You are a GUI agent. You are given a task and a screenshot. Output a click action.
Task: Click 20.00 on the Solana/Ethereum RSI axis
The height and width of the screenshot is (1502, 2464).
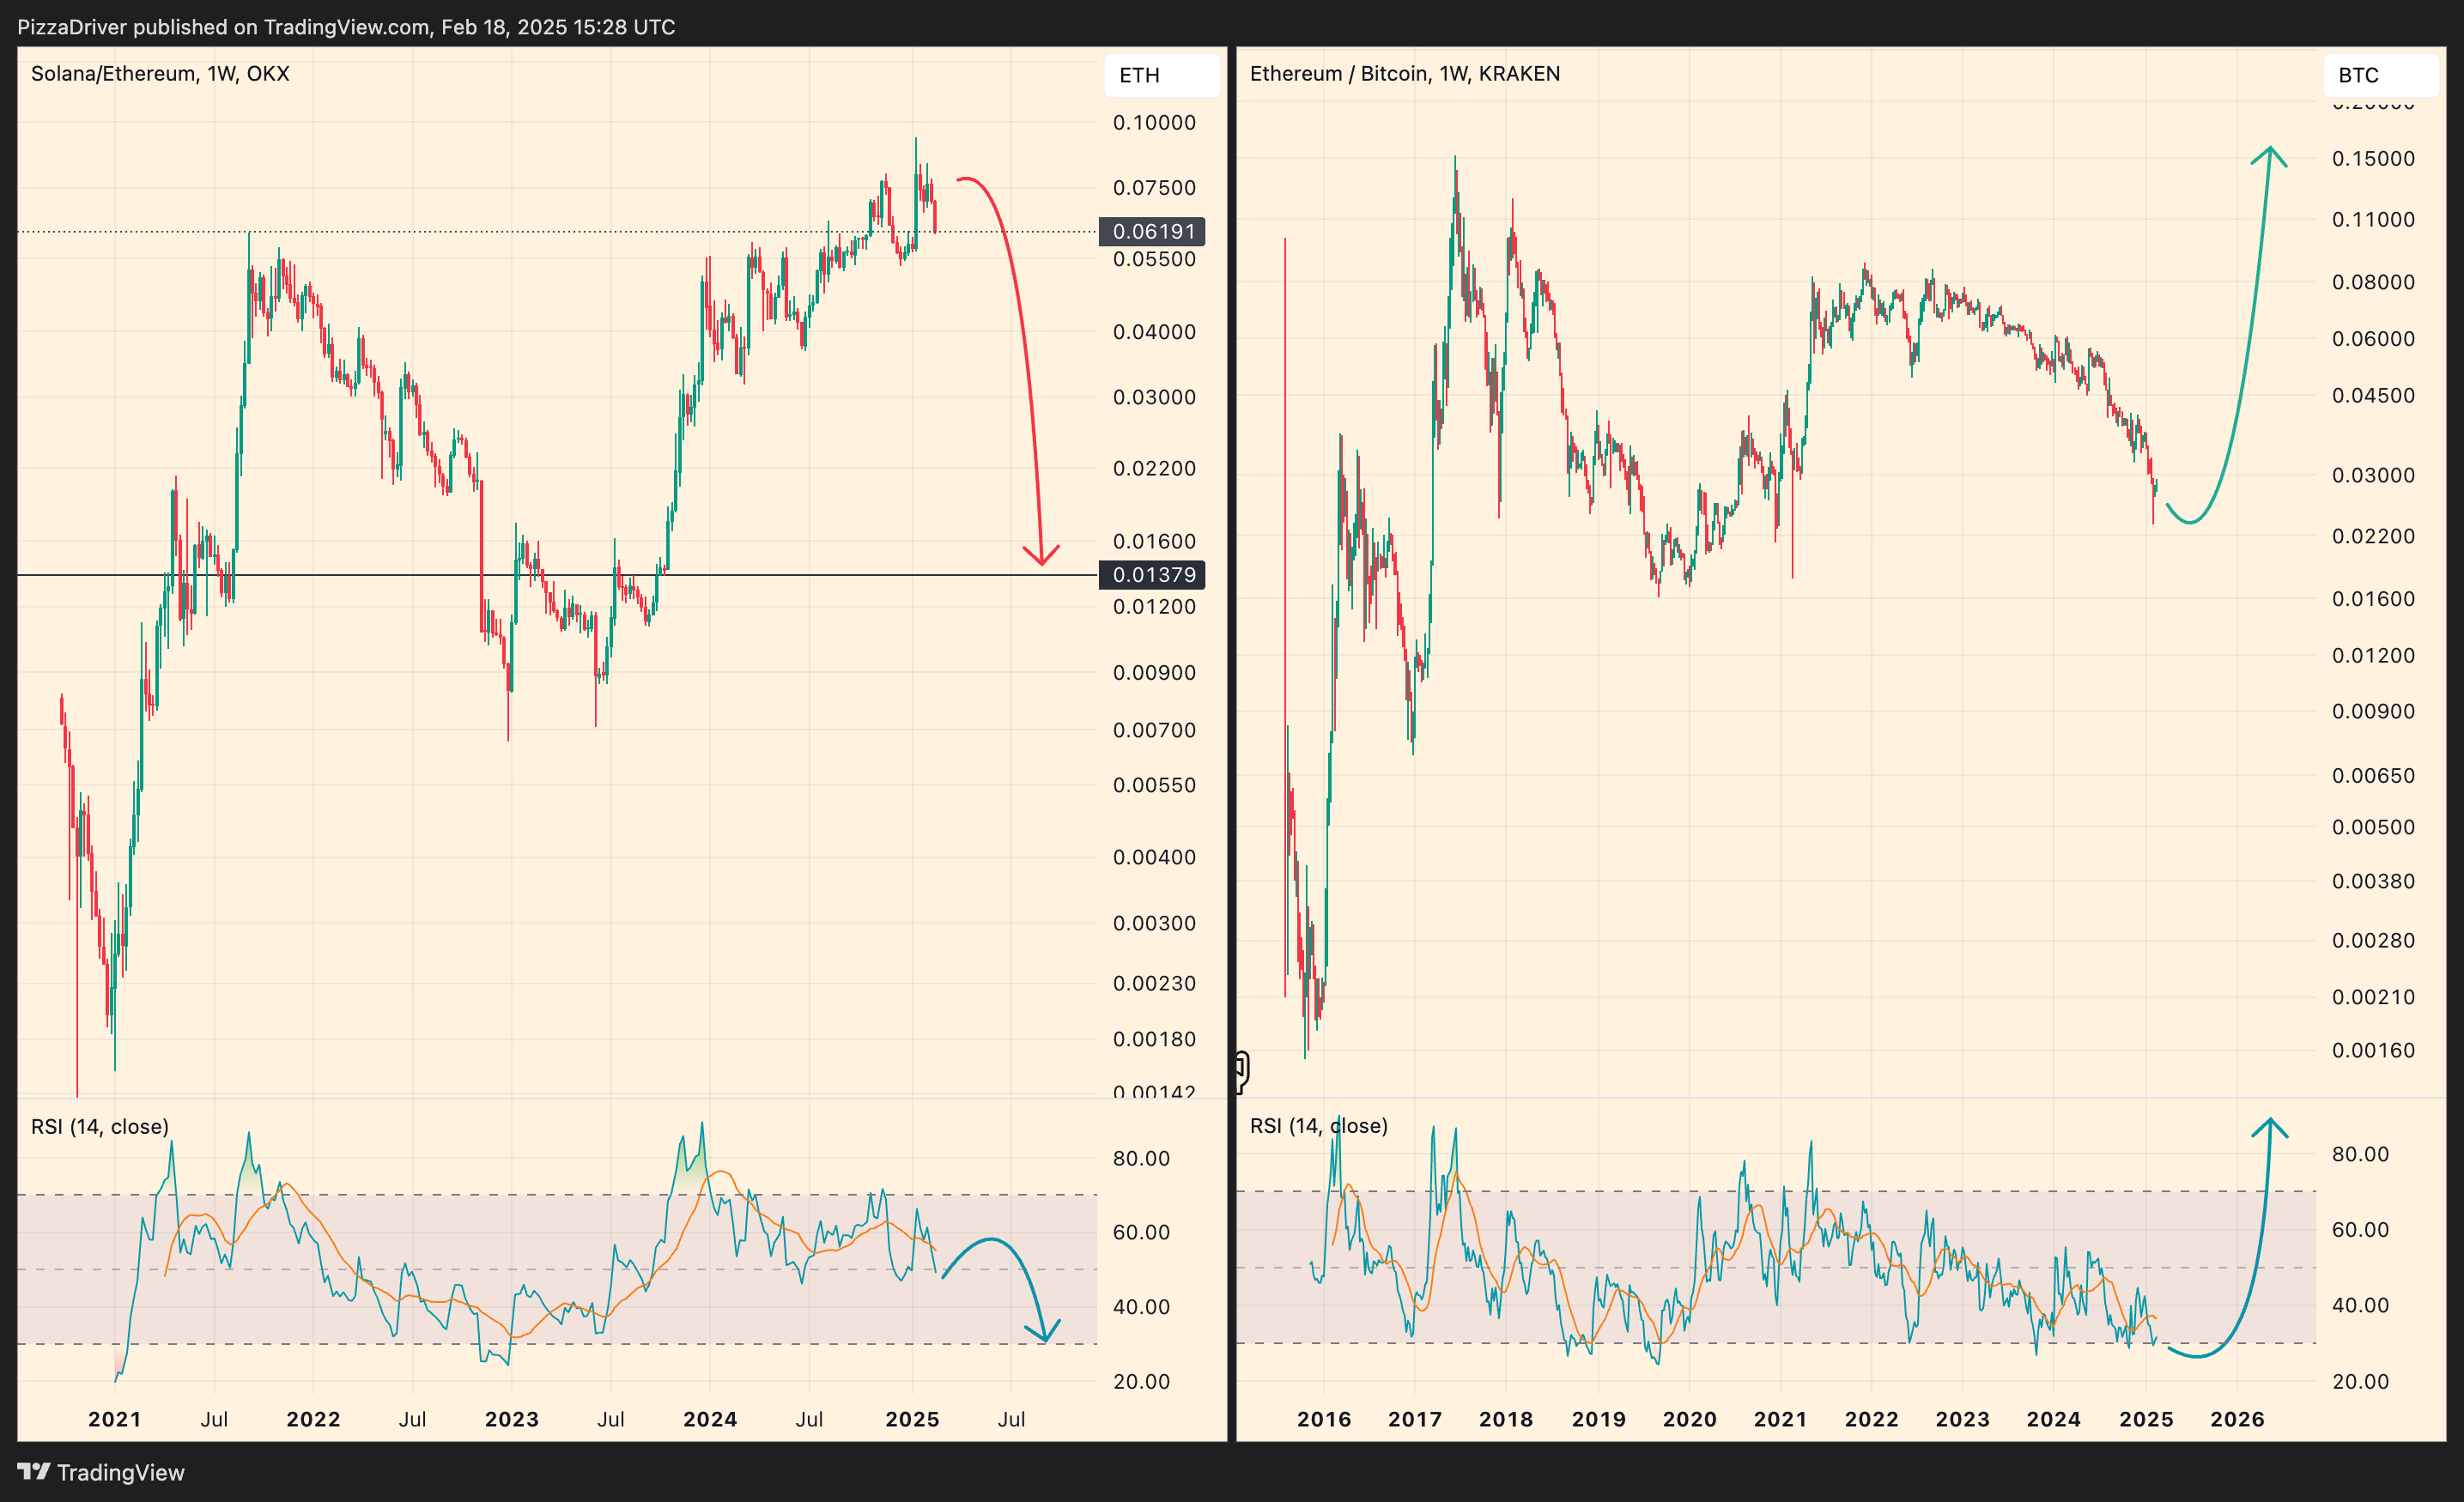pos(1141,1381)
